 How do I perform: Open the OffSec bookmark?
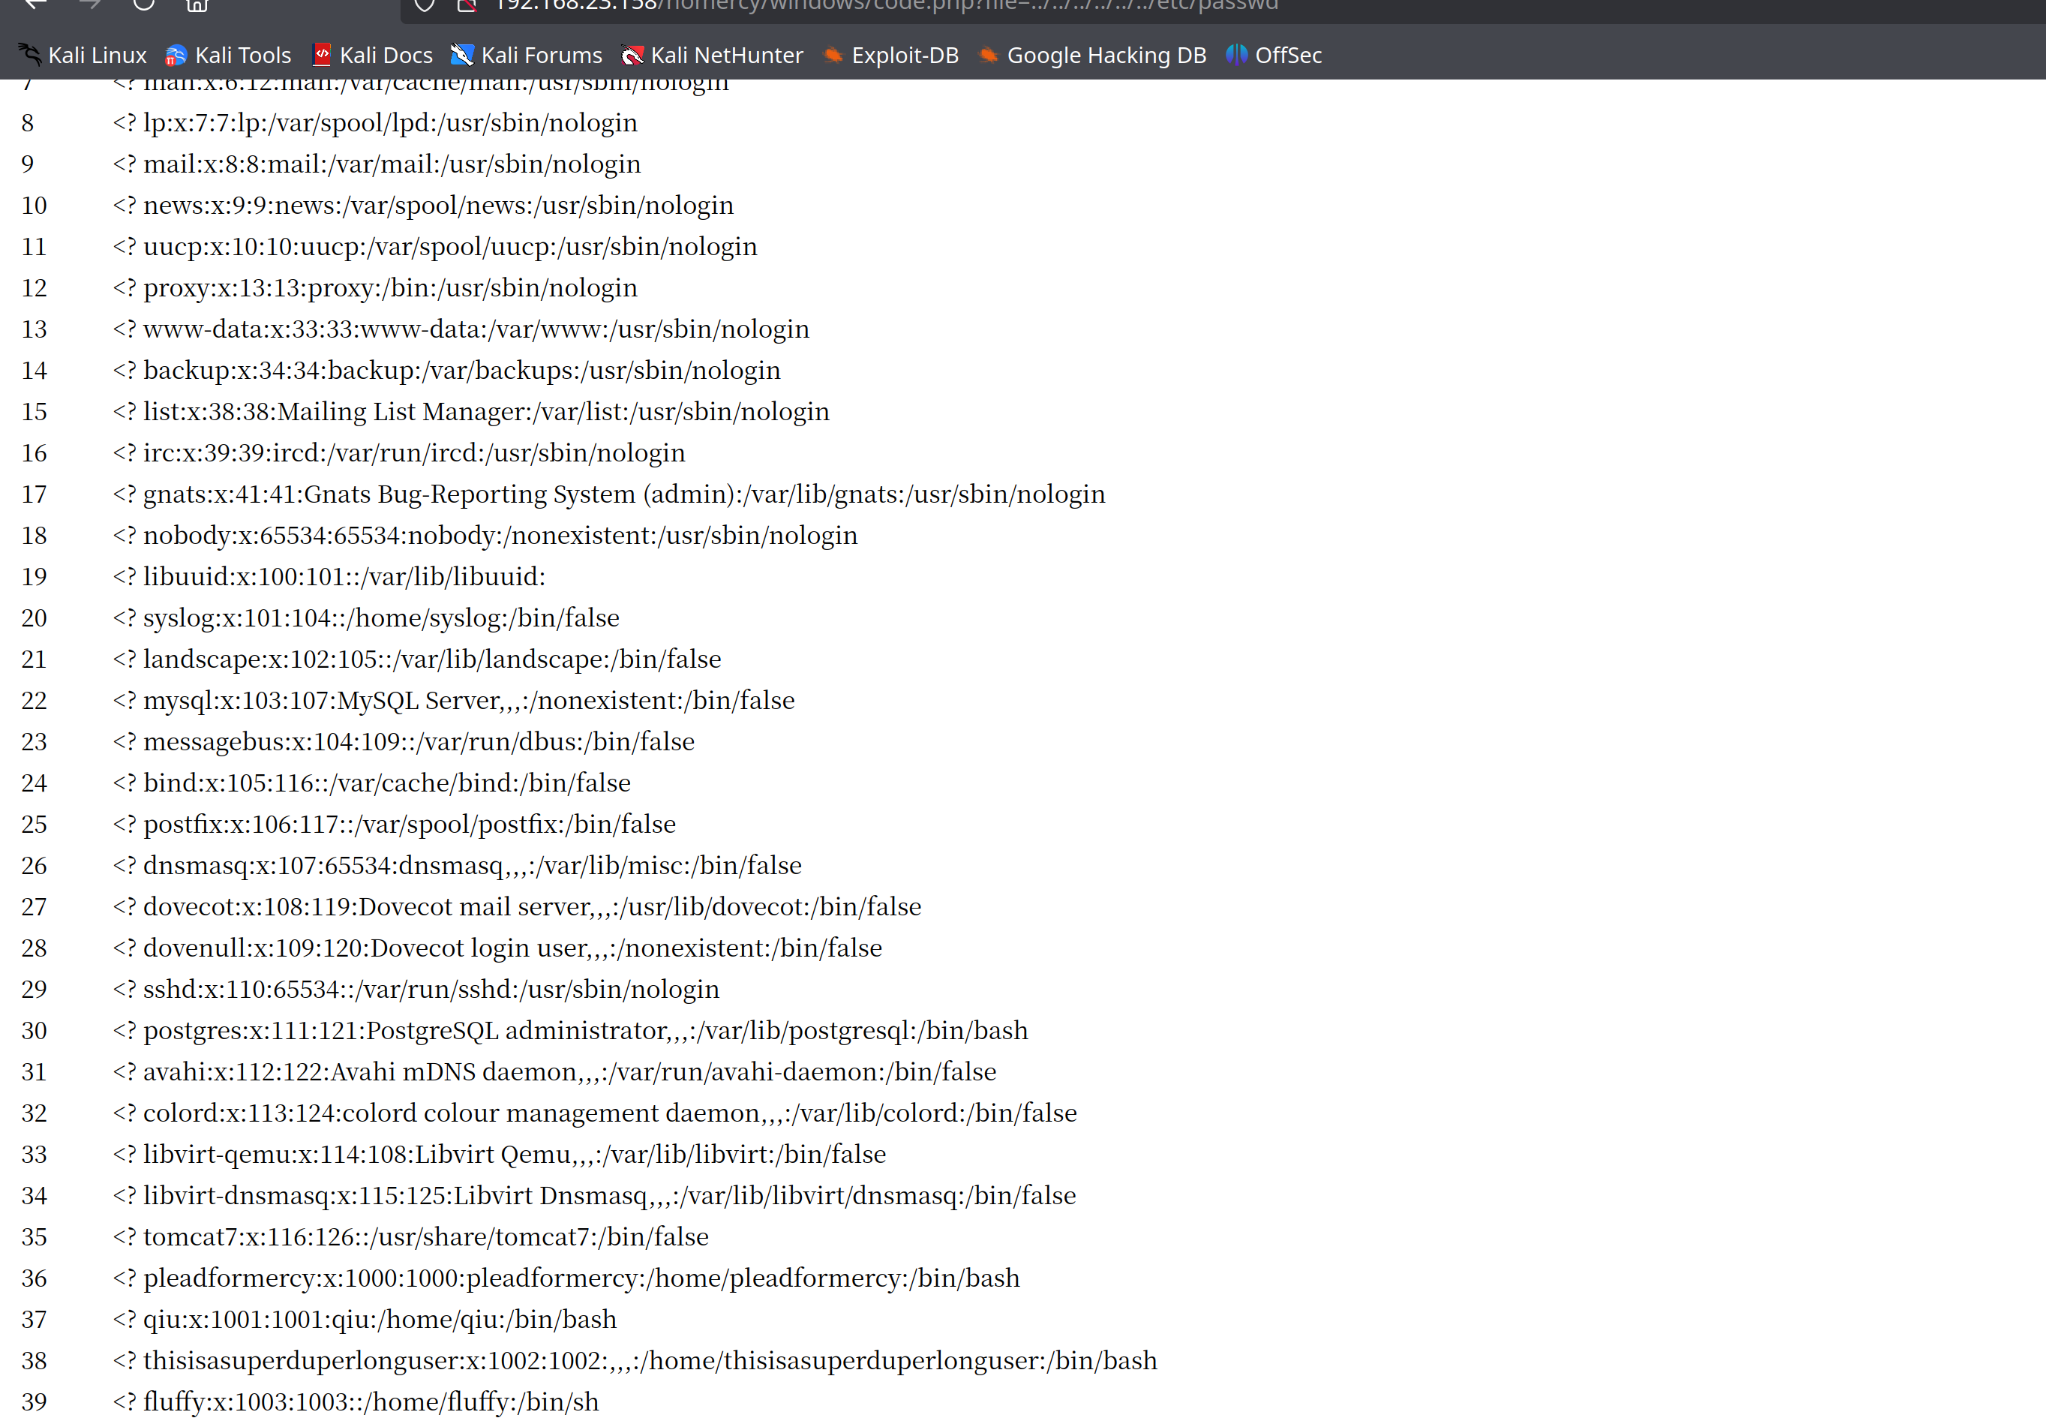1274,55
